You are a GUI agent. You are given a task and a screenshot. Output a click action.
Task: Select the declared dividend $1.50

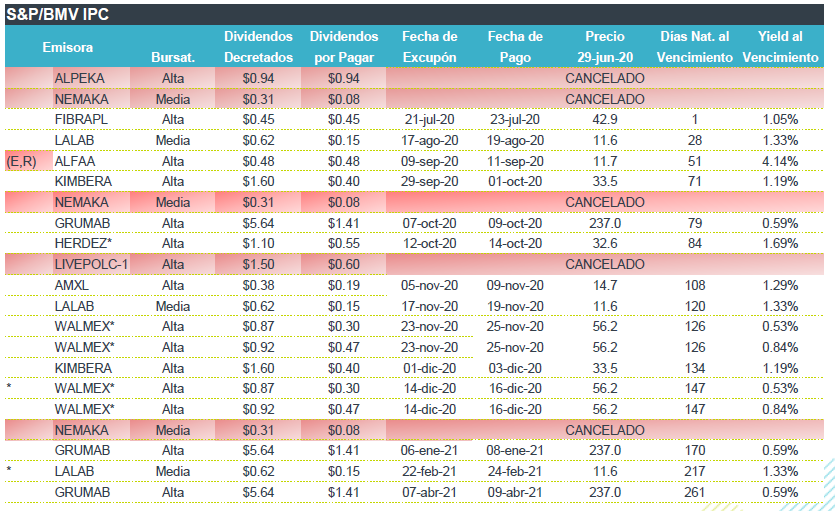258,264
